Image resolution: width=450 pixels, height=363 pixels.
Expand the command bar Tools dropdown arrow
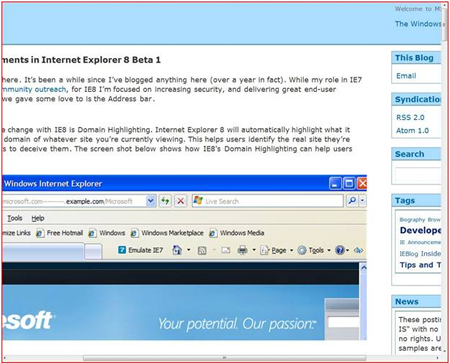[x=329, y=250]
